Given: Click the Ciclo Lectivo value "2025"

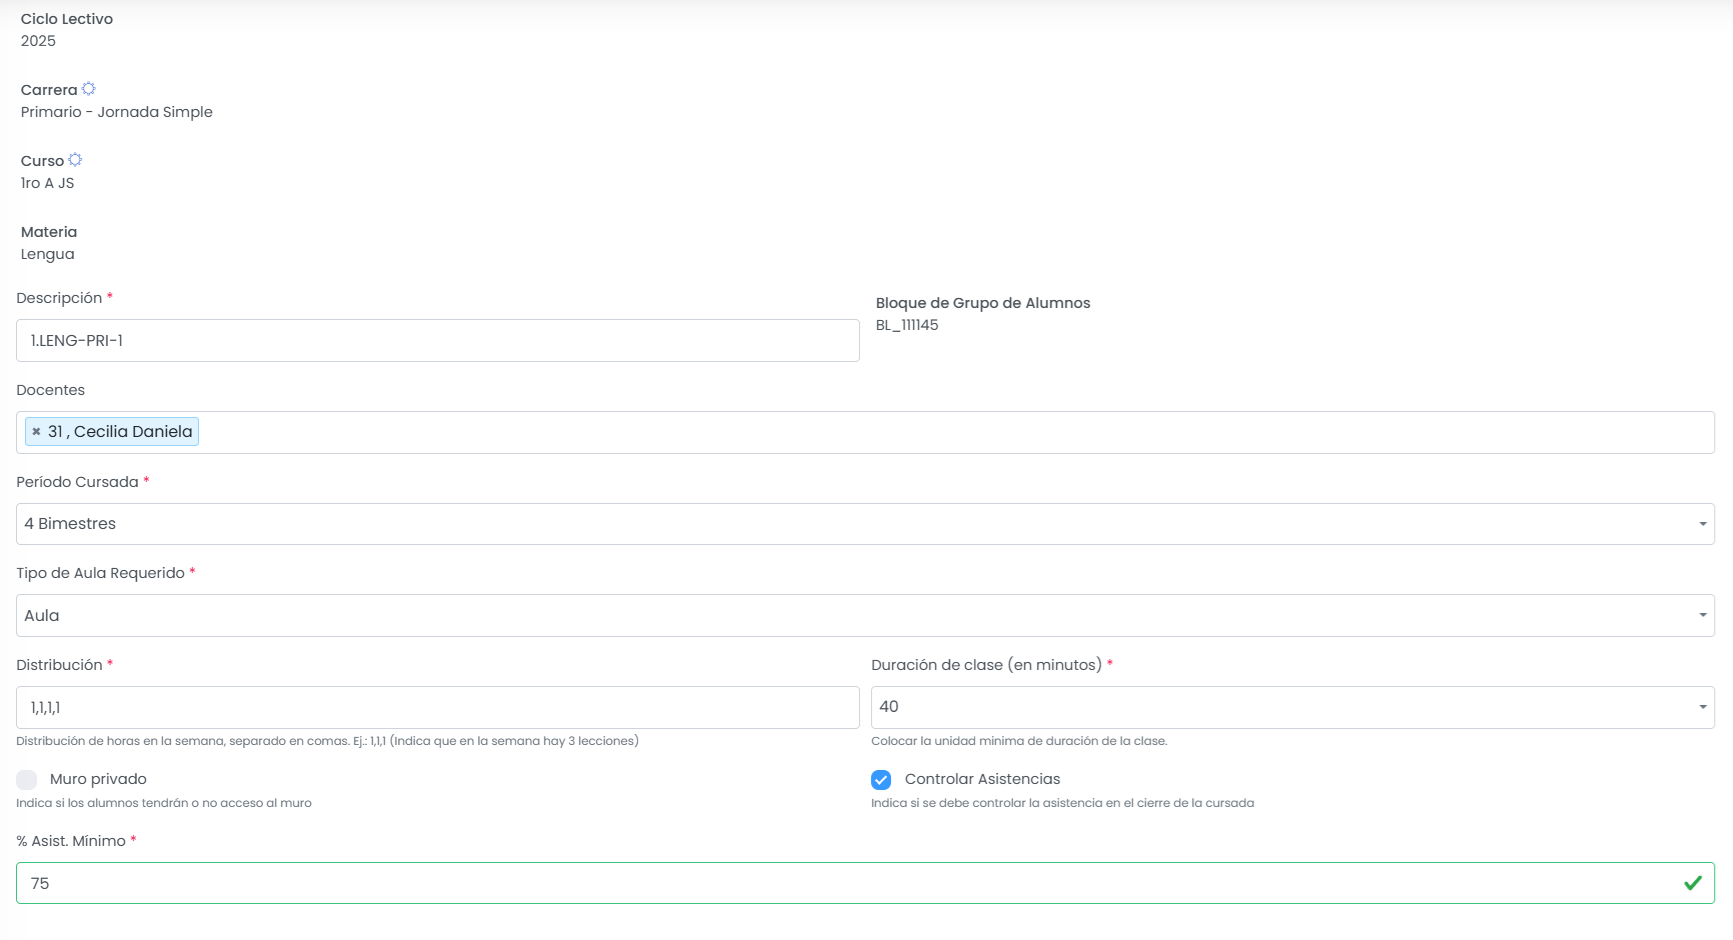Looking at the screenshot, I should (38, 41).
